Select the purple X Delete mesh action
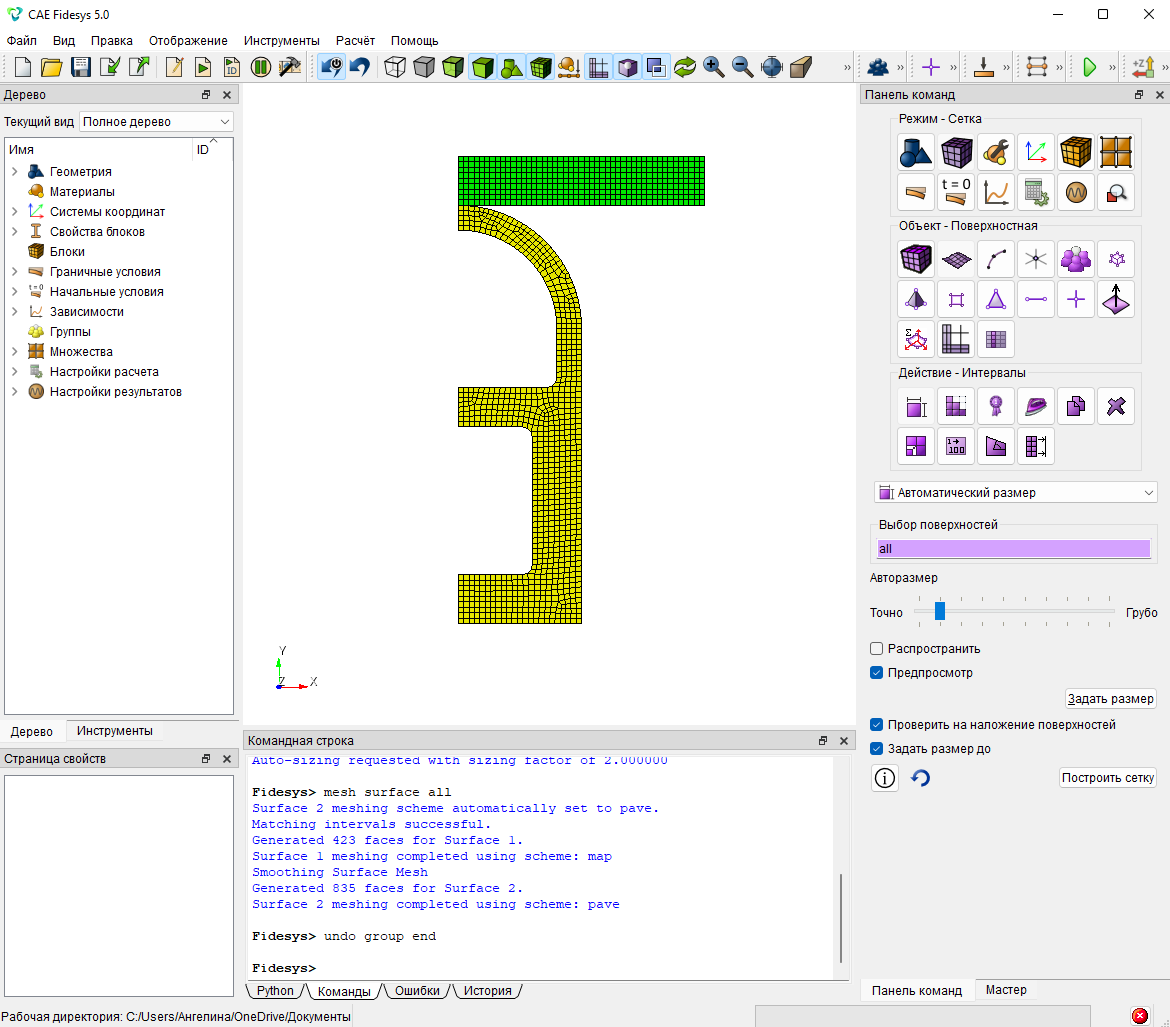The height and width of the screenshot is (1027, 1170). point(1116,406)
